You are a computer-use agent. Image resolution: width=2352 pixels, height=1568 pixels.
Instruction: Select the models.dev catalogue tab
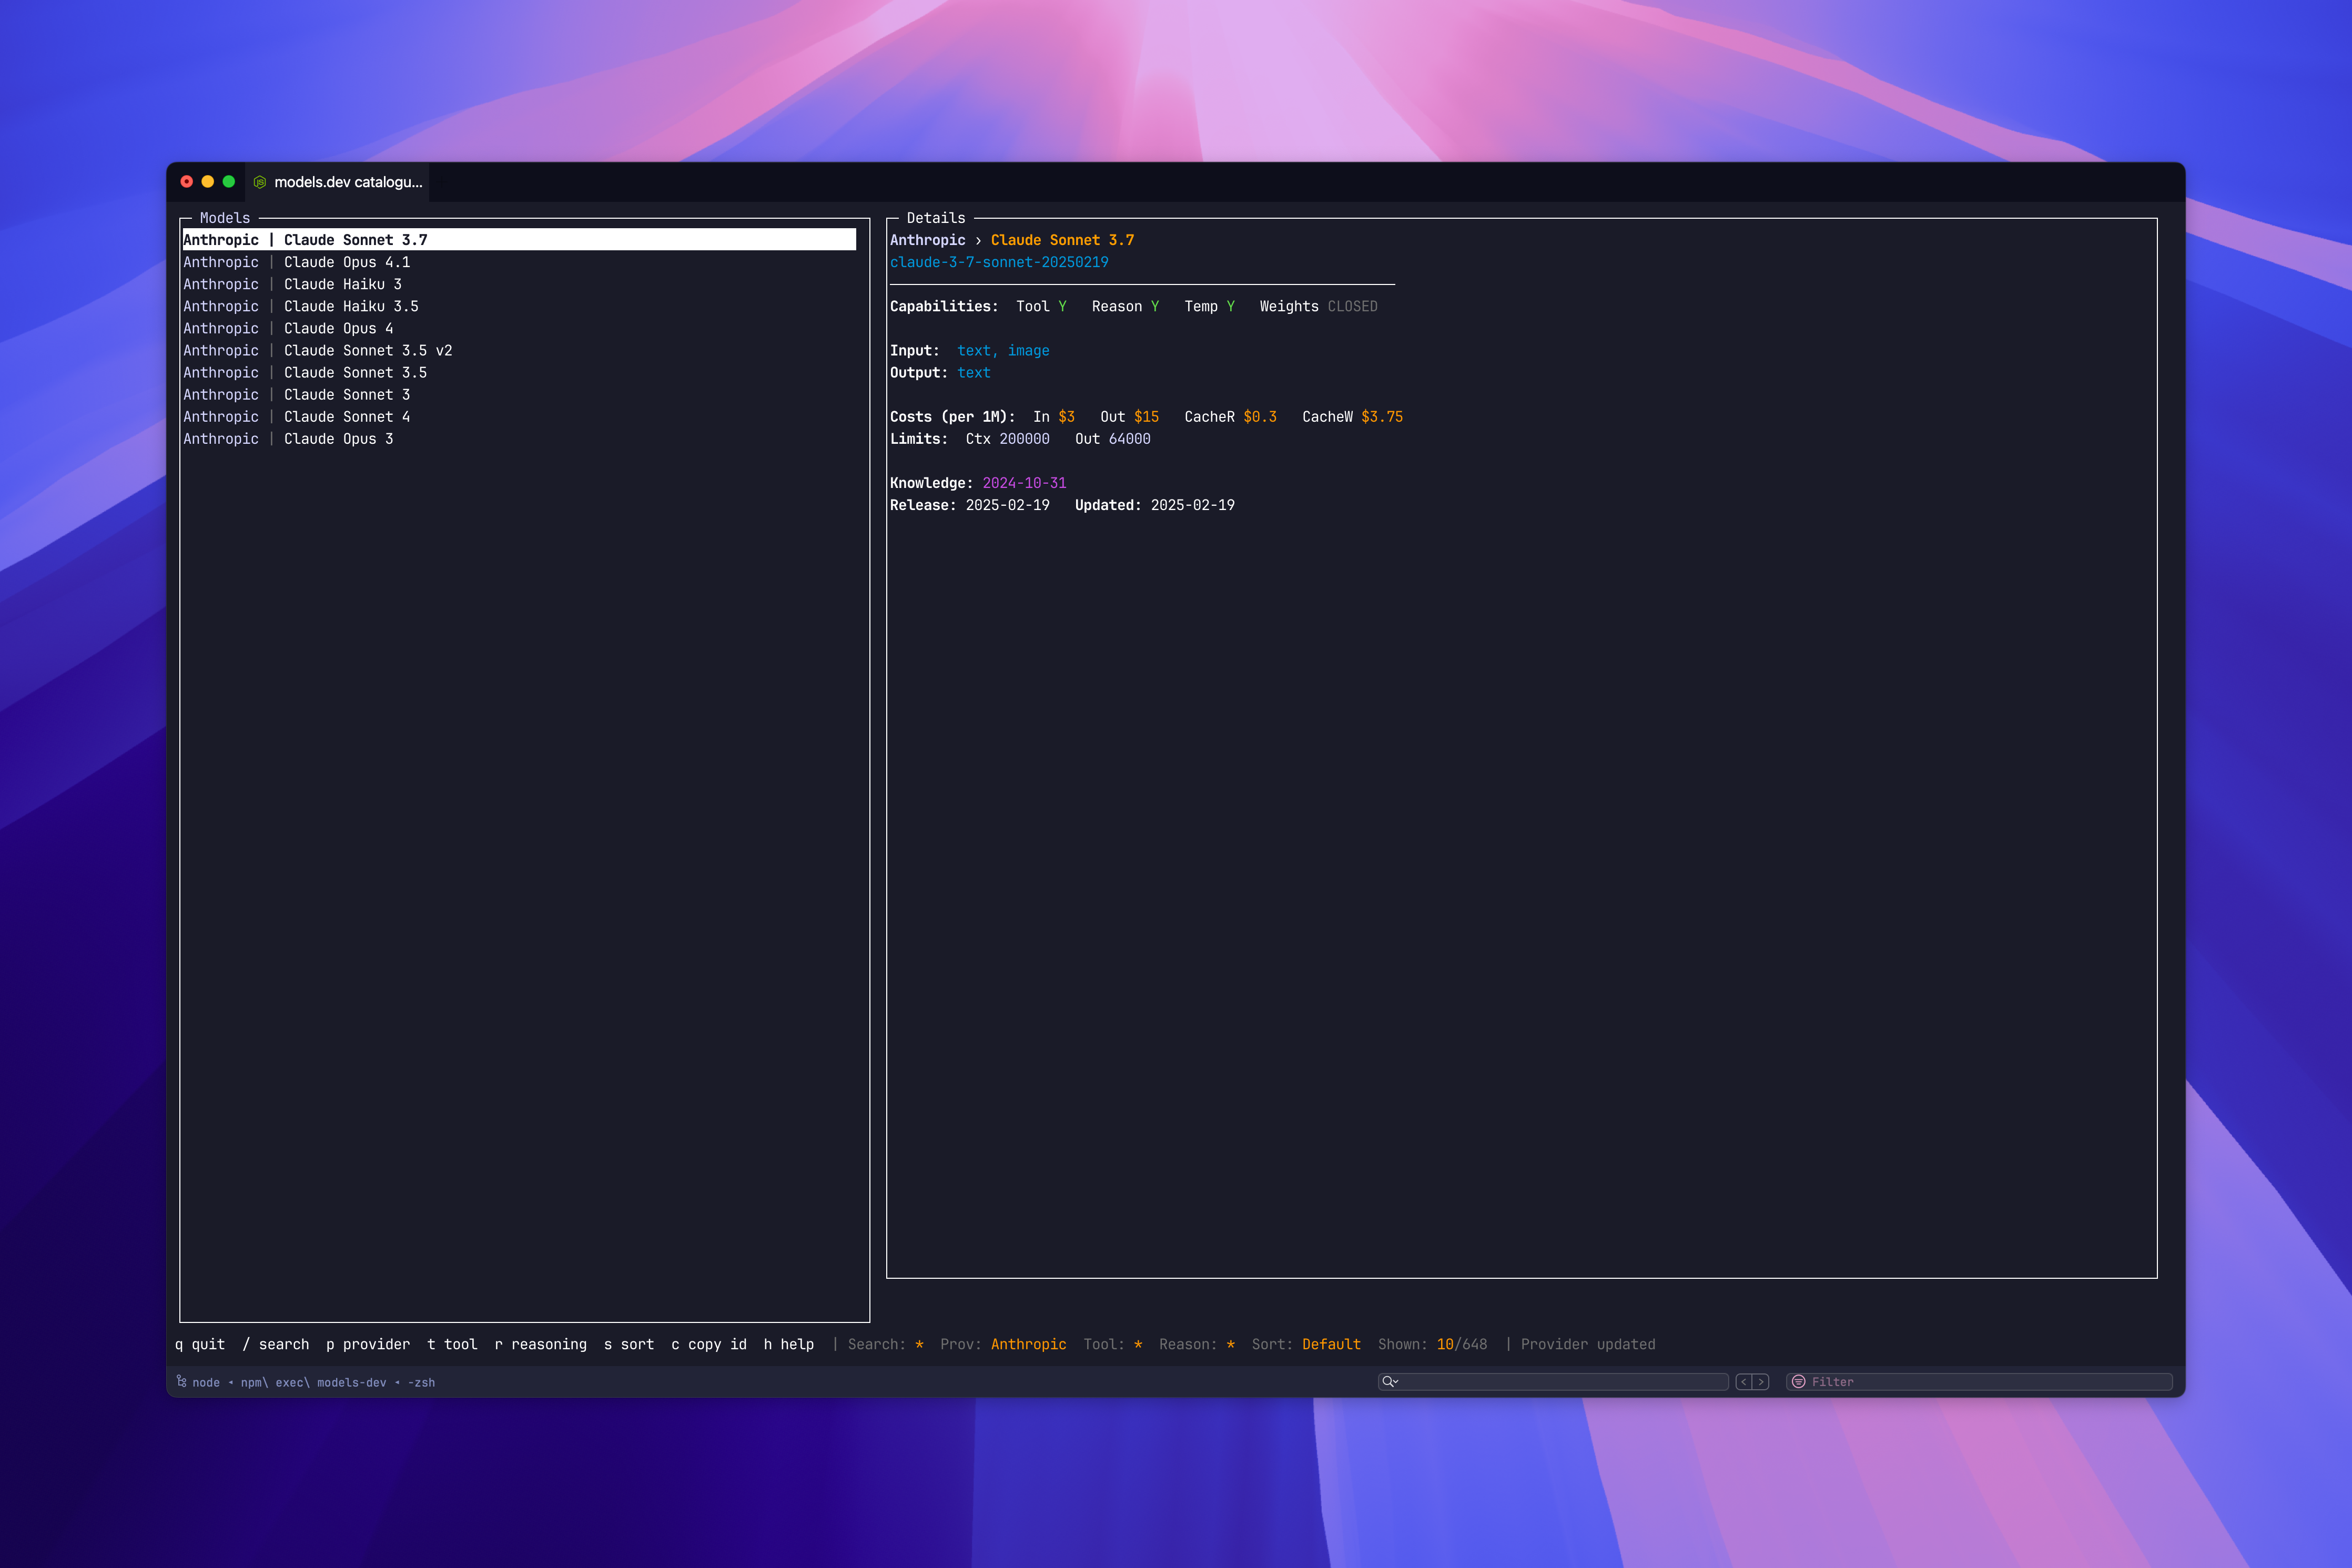[347, 182]
